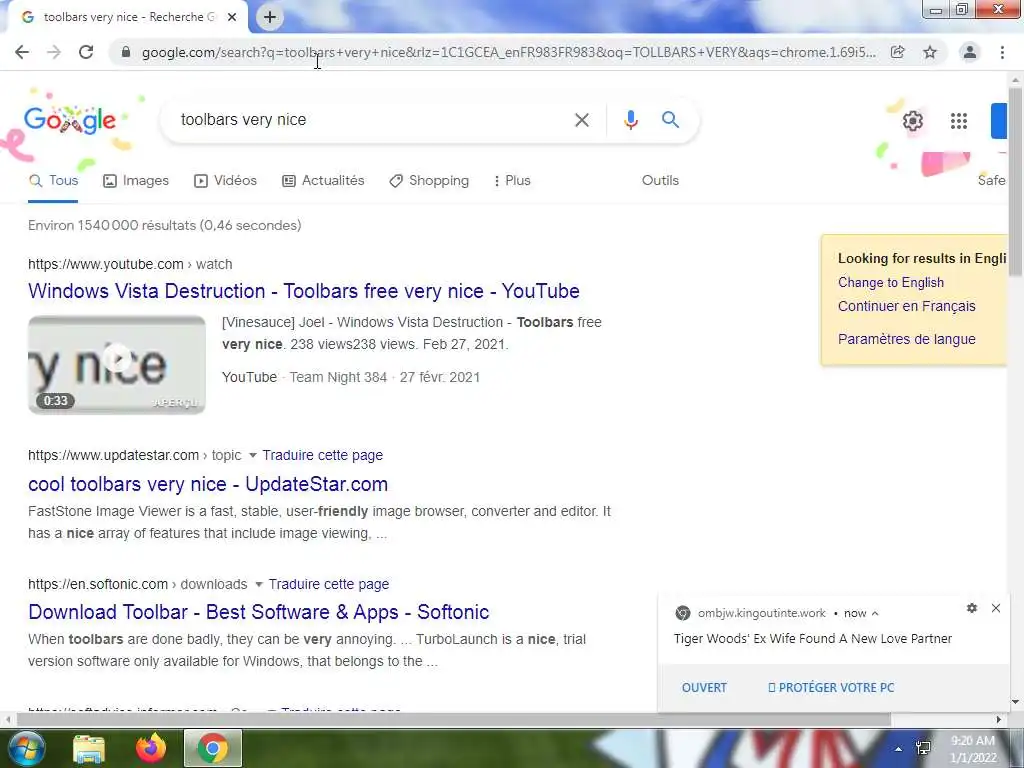Start voice search with the microphone icon

click(631, 120)
